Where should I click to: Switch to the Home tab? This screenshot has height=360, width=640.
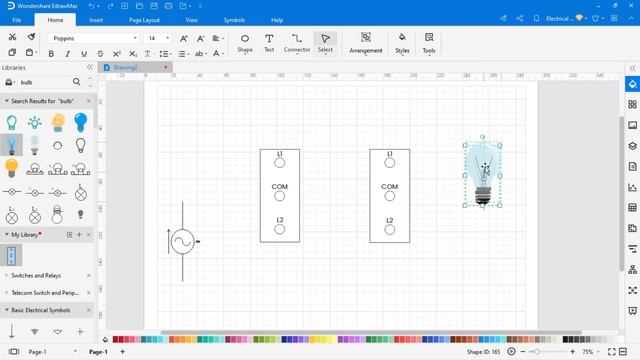(x=55, y=20)
